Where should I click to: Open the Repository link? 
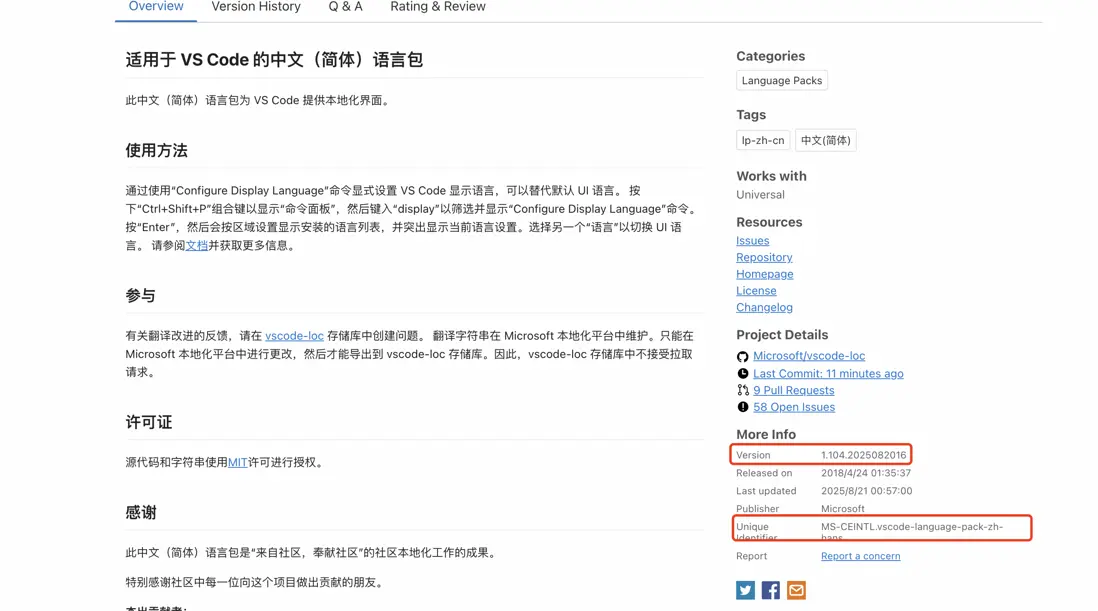tap(764, 258)
